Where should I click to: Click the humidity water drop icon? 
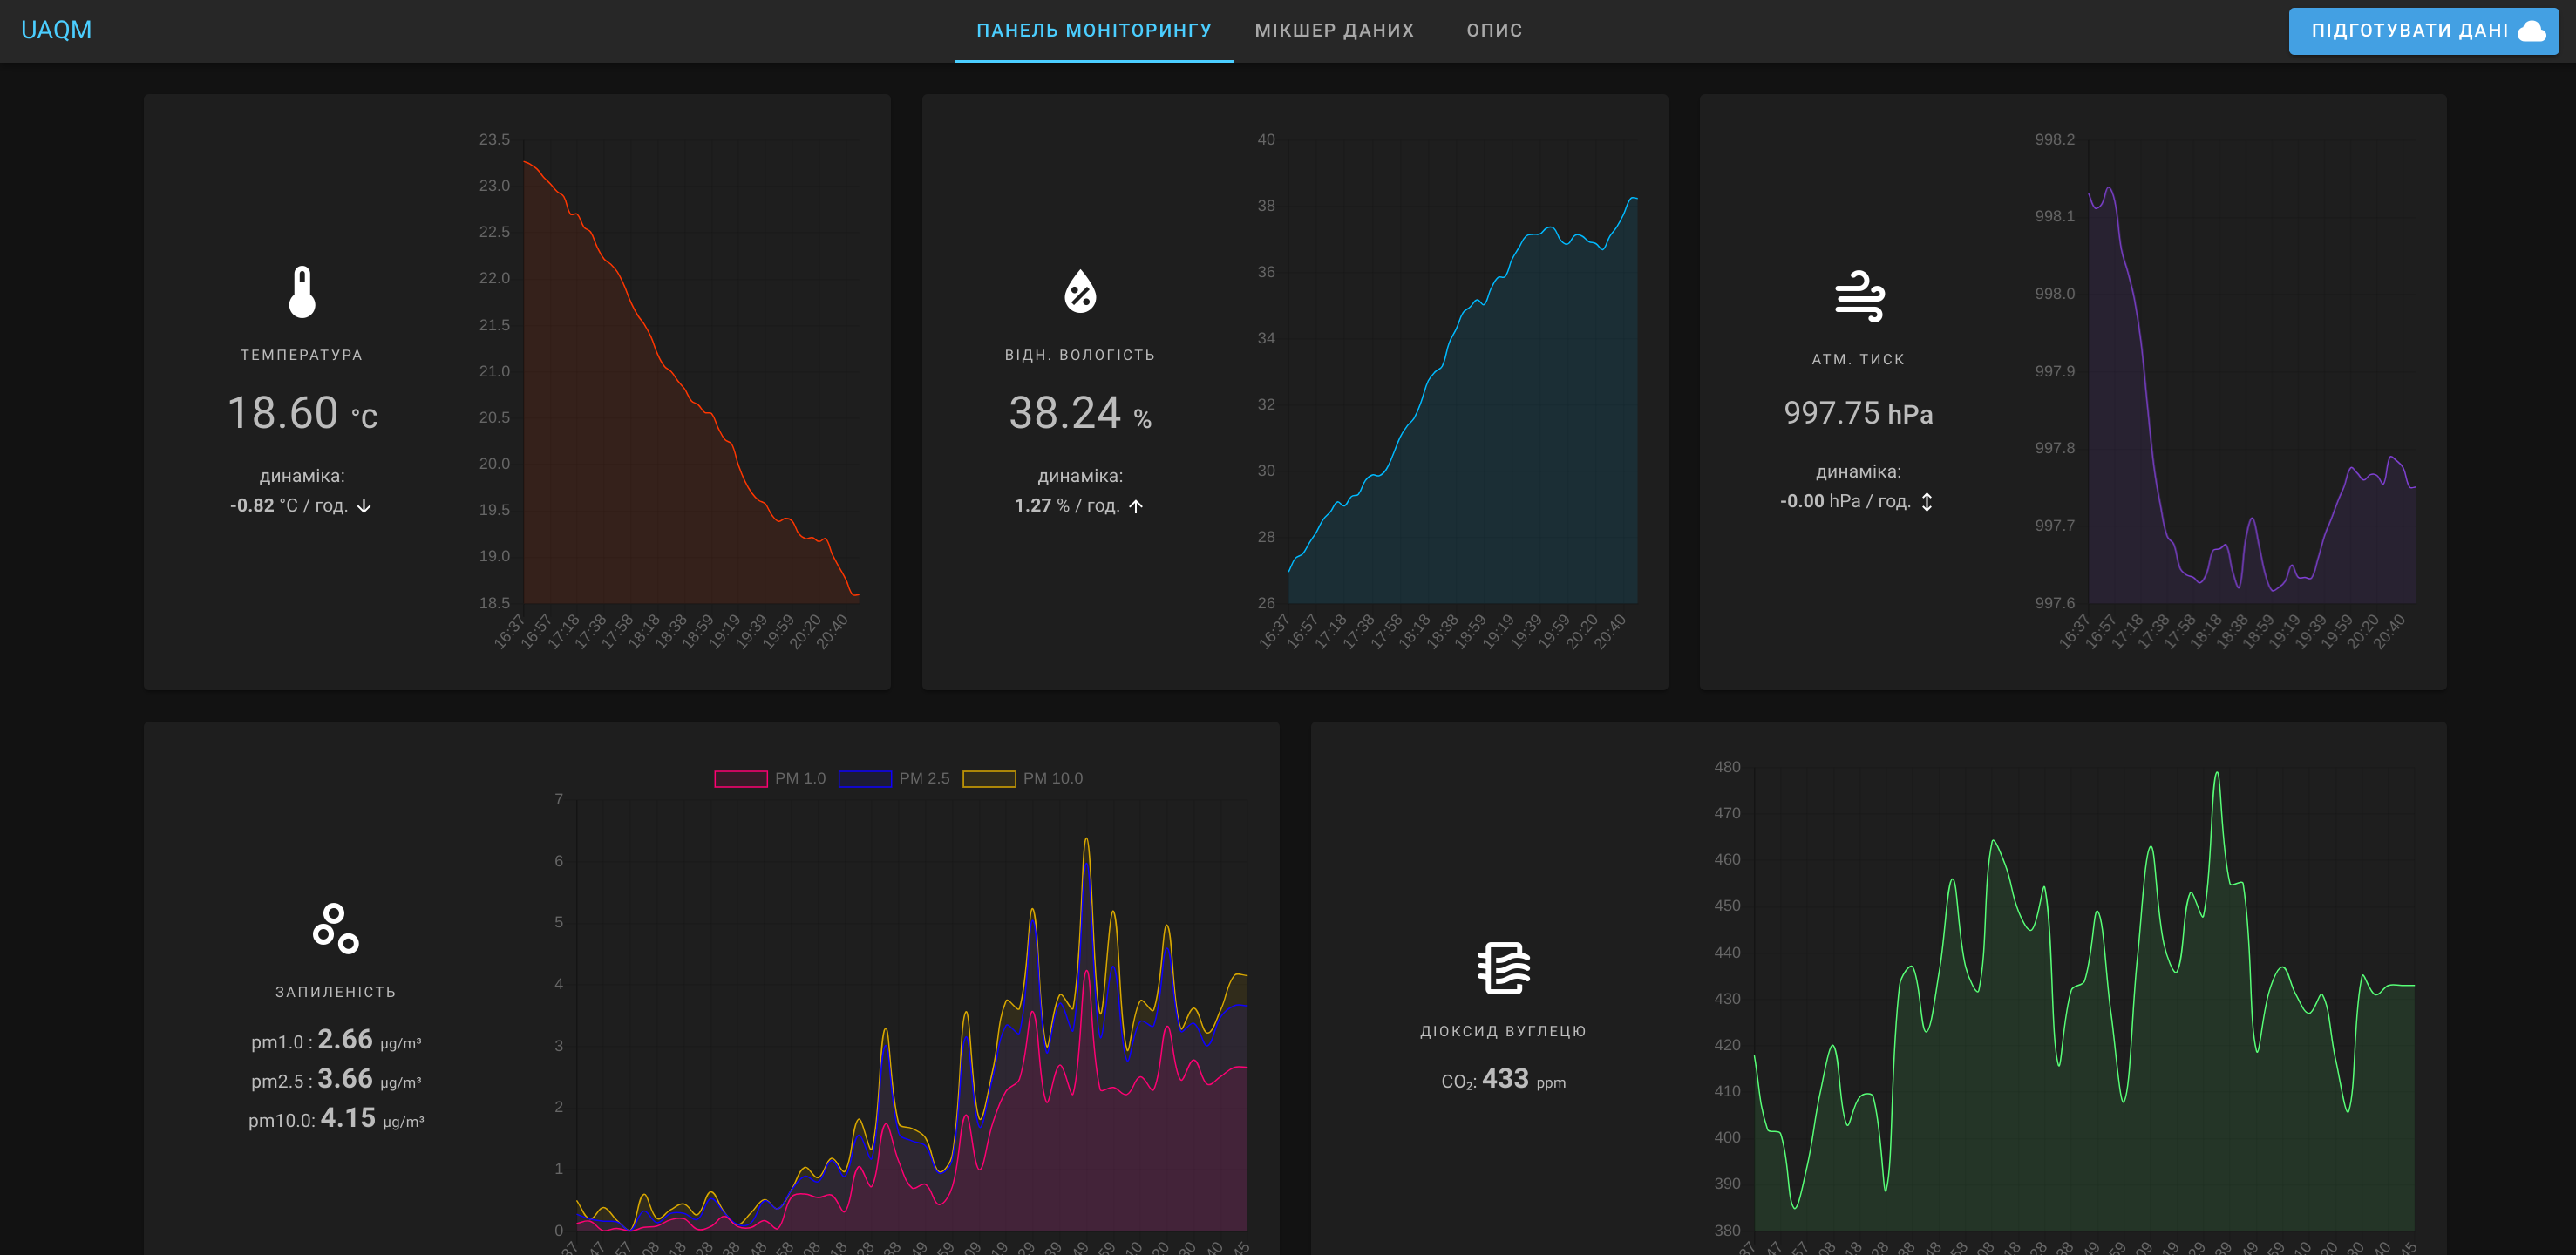pyautogui.click(x=1080, y=292)
